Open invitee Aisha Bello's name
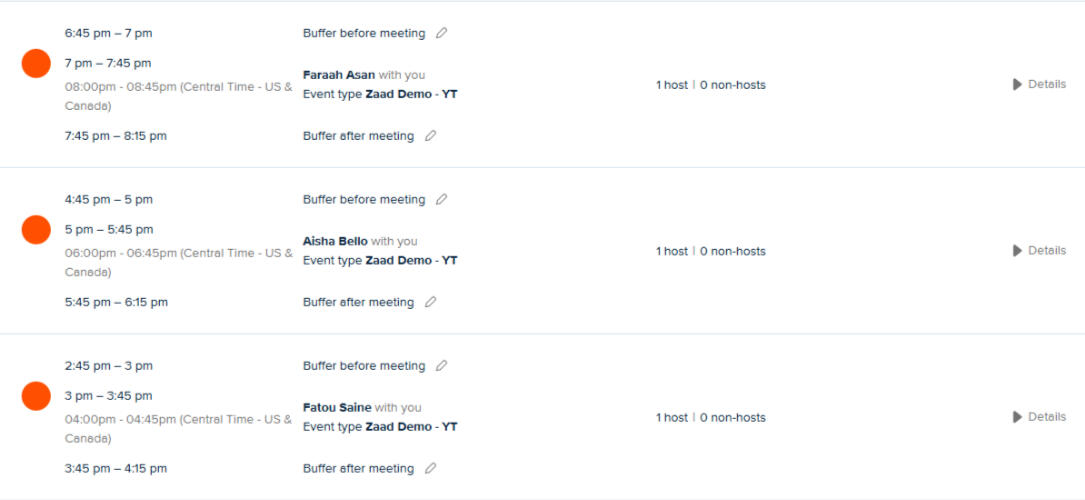 [x=335, y=241]
